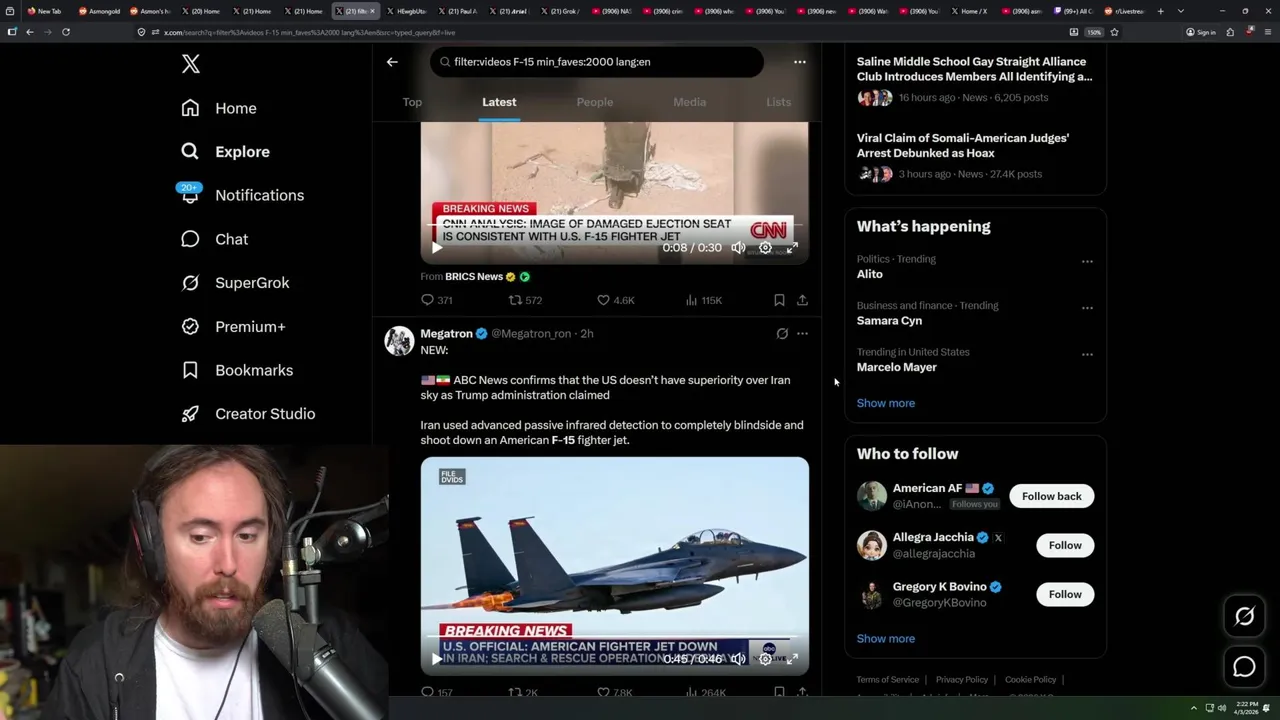This screenshot has width=1280, height=720.
Task: Enter fullscreen on the CNN video
Action: (792, 248)
